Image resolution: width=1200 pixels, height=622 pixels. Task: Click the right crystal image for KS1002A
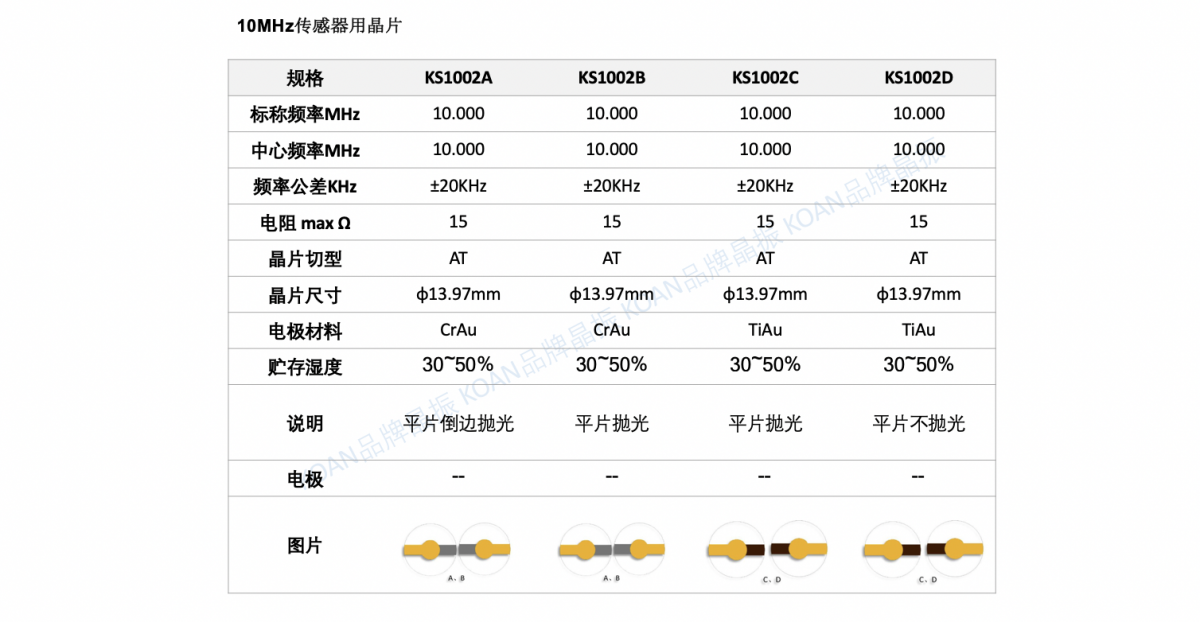(485, 549)
